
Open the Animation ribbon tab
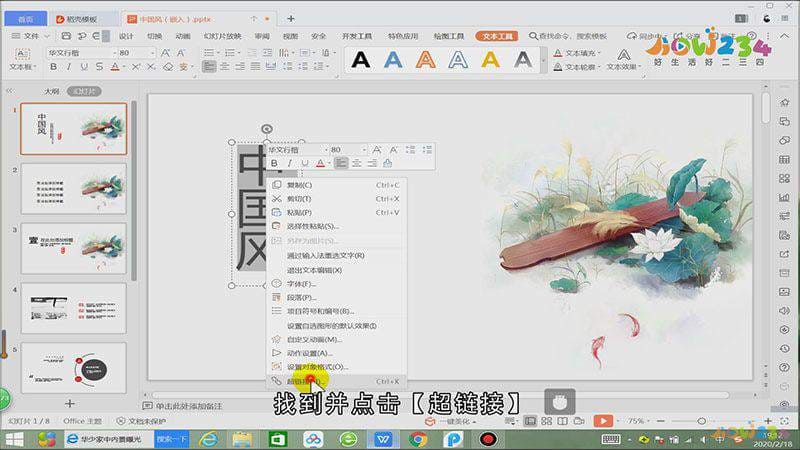[183, 36]
